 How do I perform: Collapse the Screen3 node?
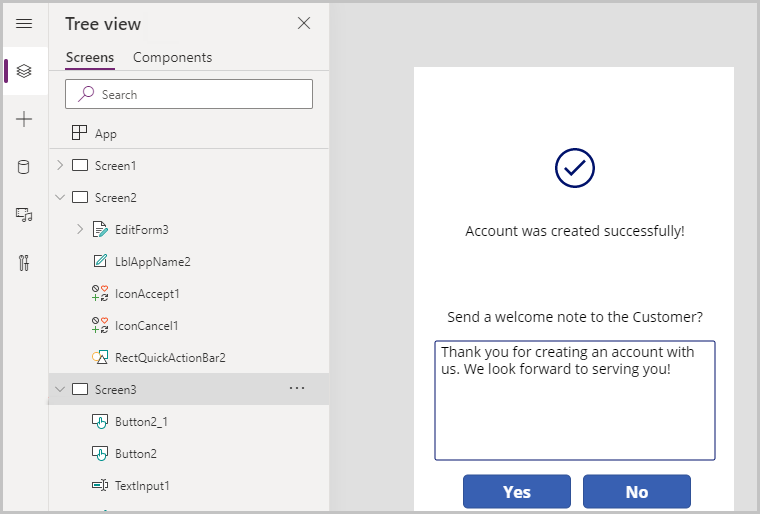[60, 389]
